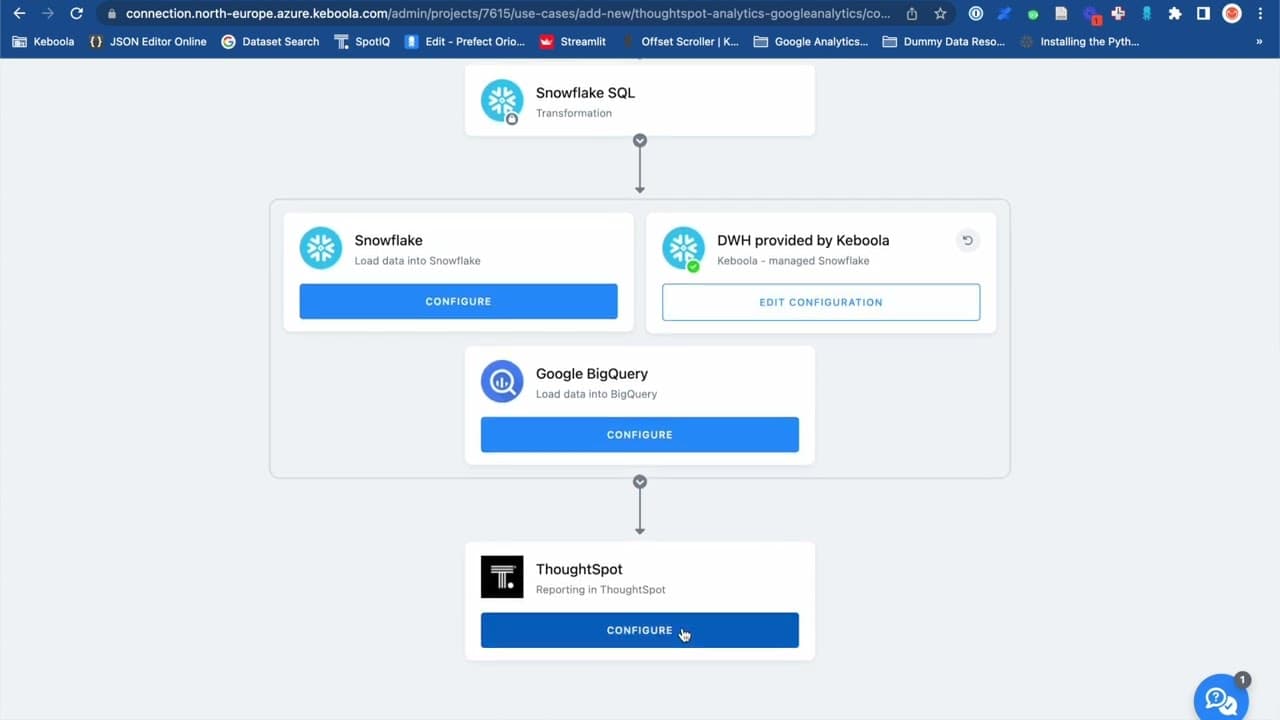Screen dimensions: 1280x720
Task: Open the Google Analytics bookmarks folder
Action: (x=811, y=42)
